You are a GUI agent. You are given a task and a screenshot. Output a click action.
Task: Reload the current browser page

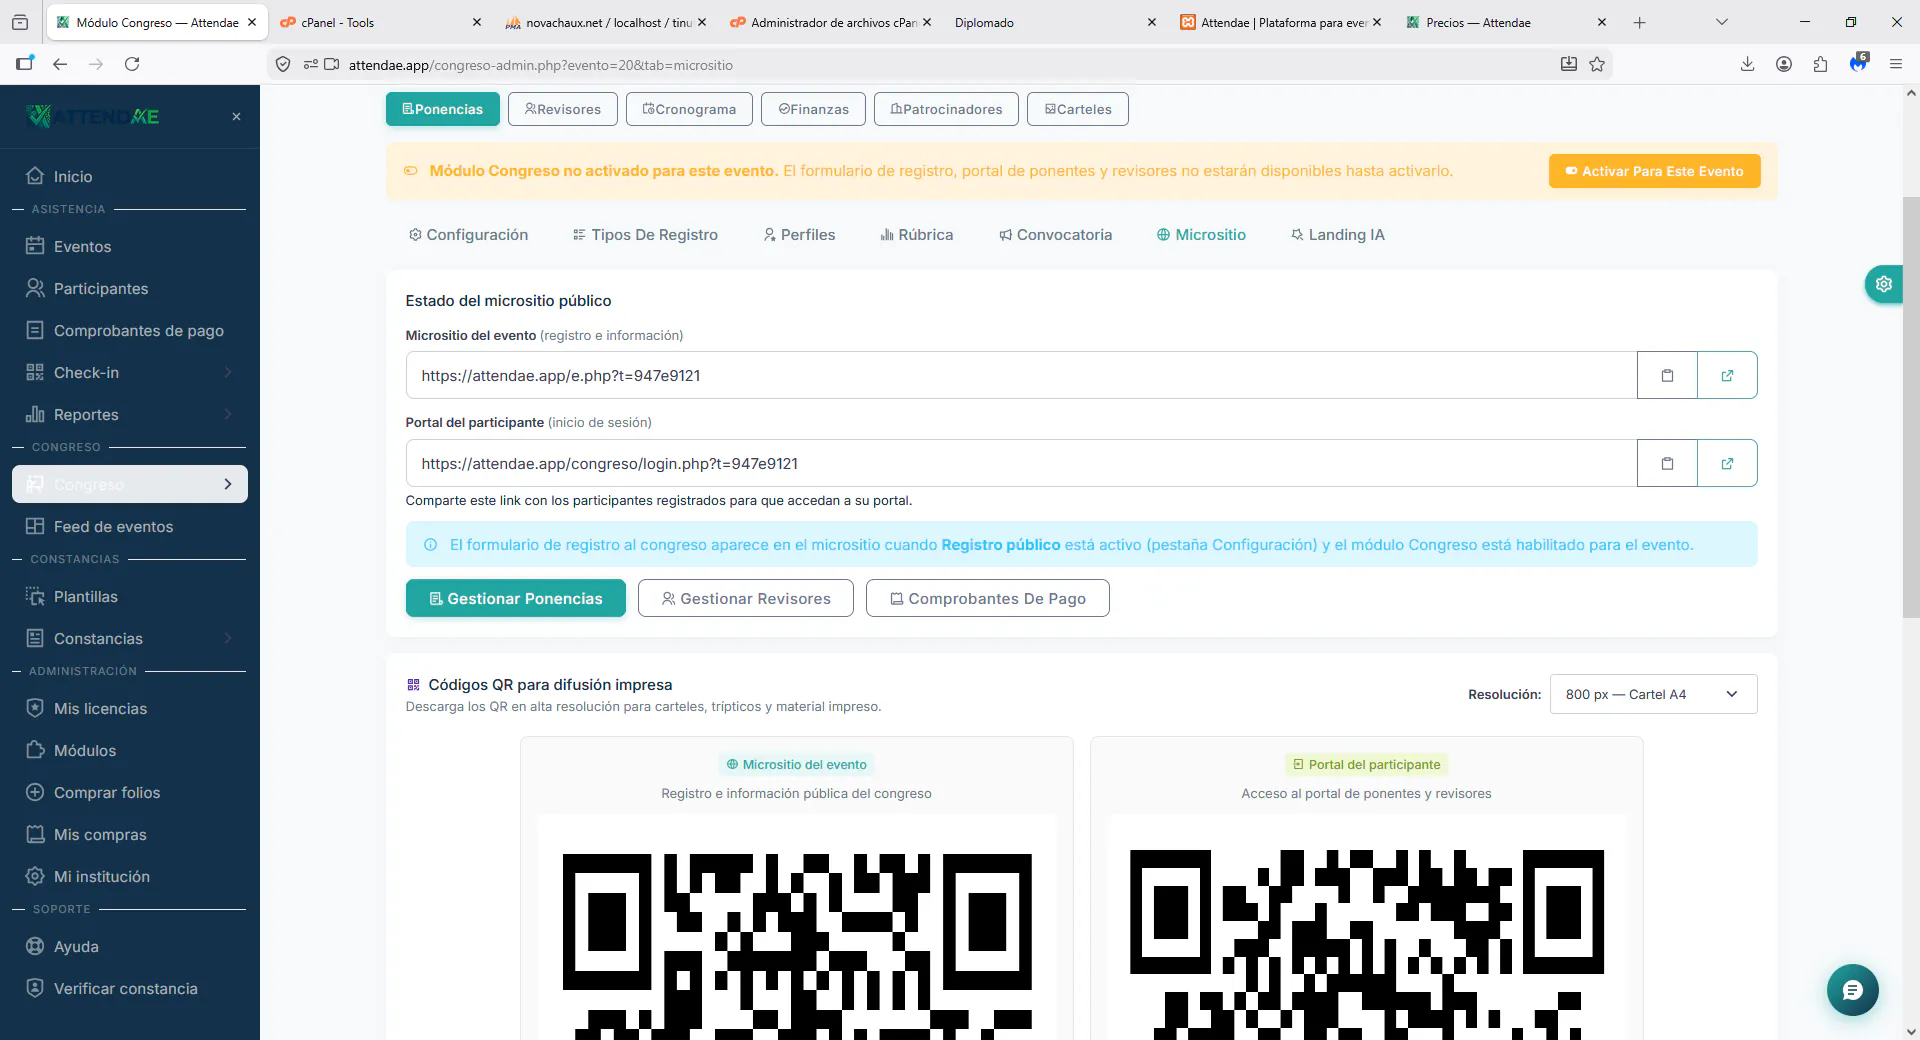tap(132, 64)
